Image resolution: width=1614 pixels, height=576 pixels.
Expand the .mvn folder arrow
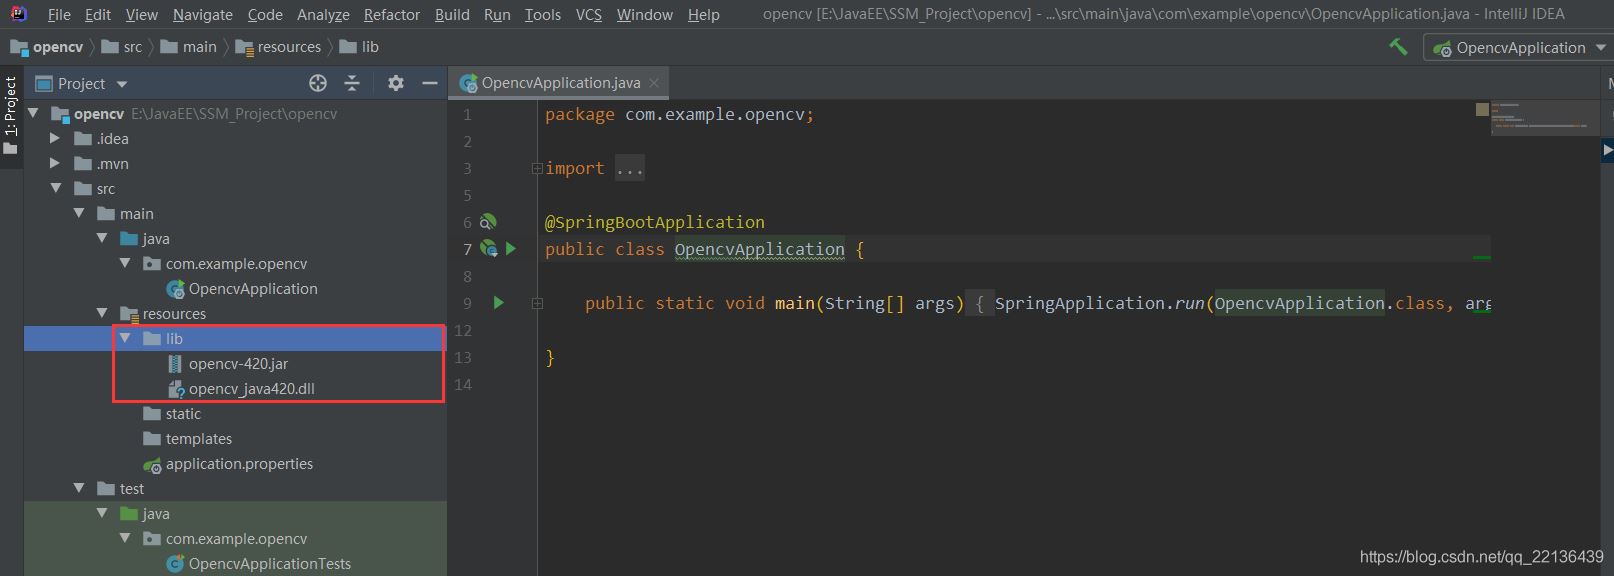click(x=56, y=163)
